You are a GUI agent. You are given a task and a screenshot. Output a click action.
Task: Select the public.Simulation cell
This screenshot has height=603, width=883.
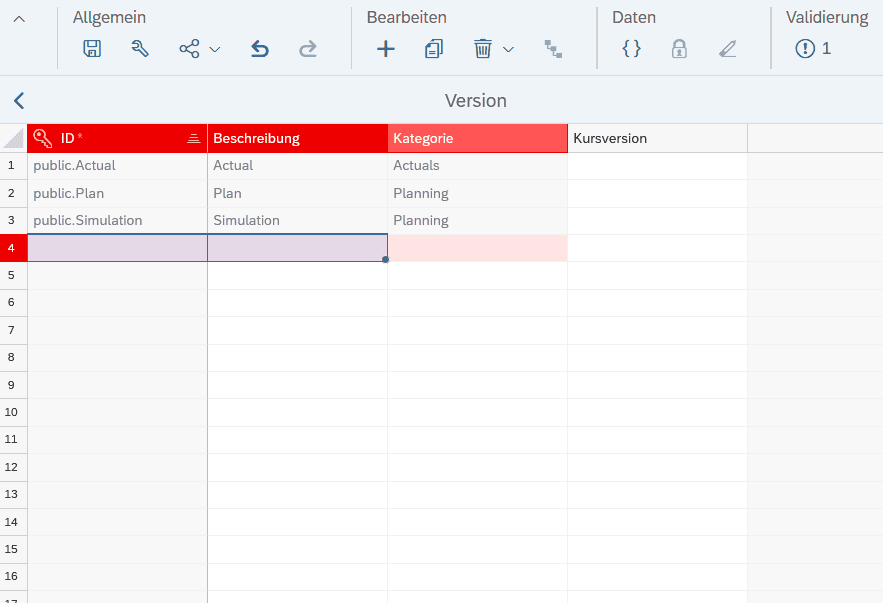click(x=117, y=221)
